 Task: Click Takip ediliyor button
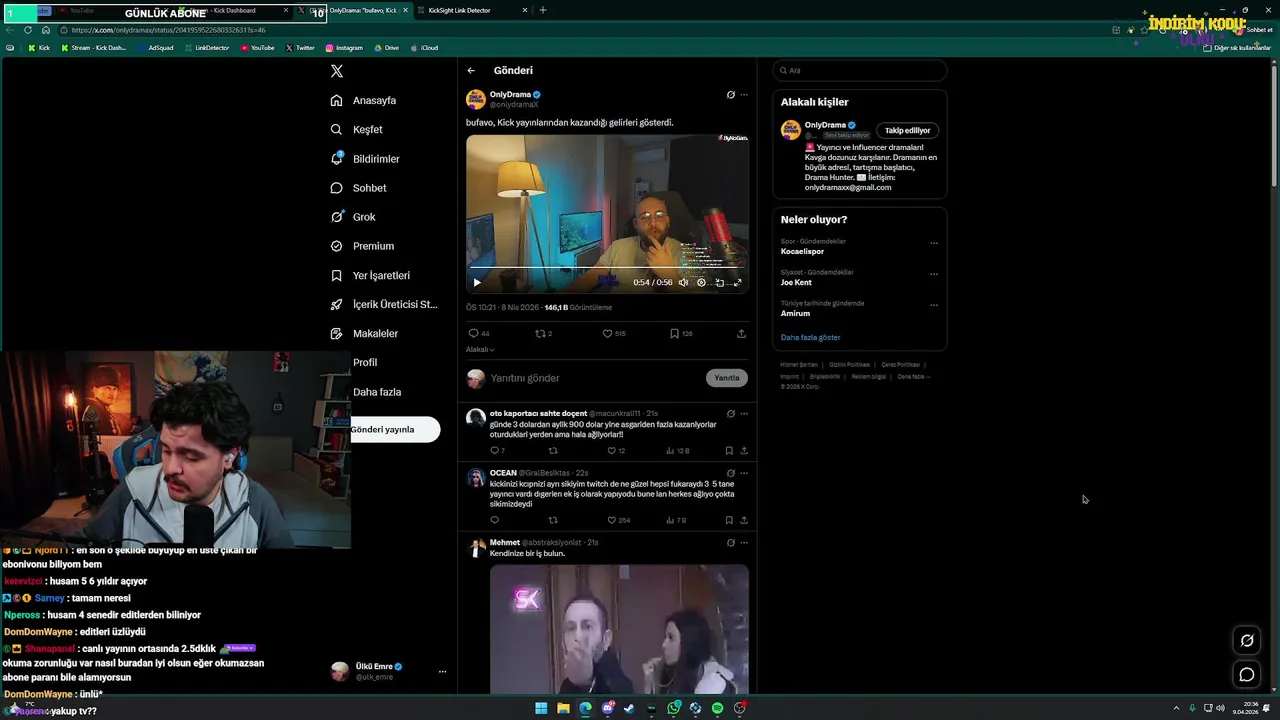[x=907, y=130]
